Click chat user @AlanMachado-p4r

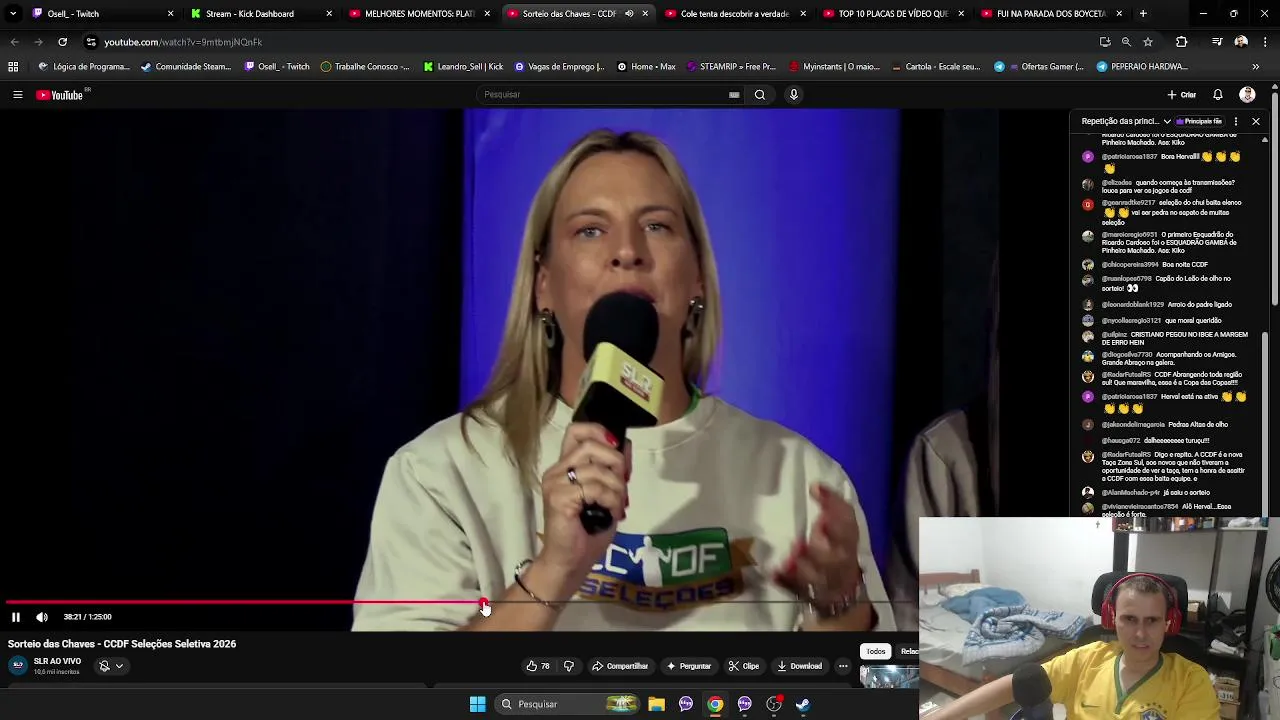(1131, 493)
